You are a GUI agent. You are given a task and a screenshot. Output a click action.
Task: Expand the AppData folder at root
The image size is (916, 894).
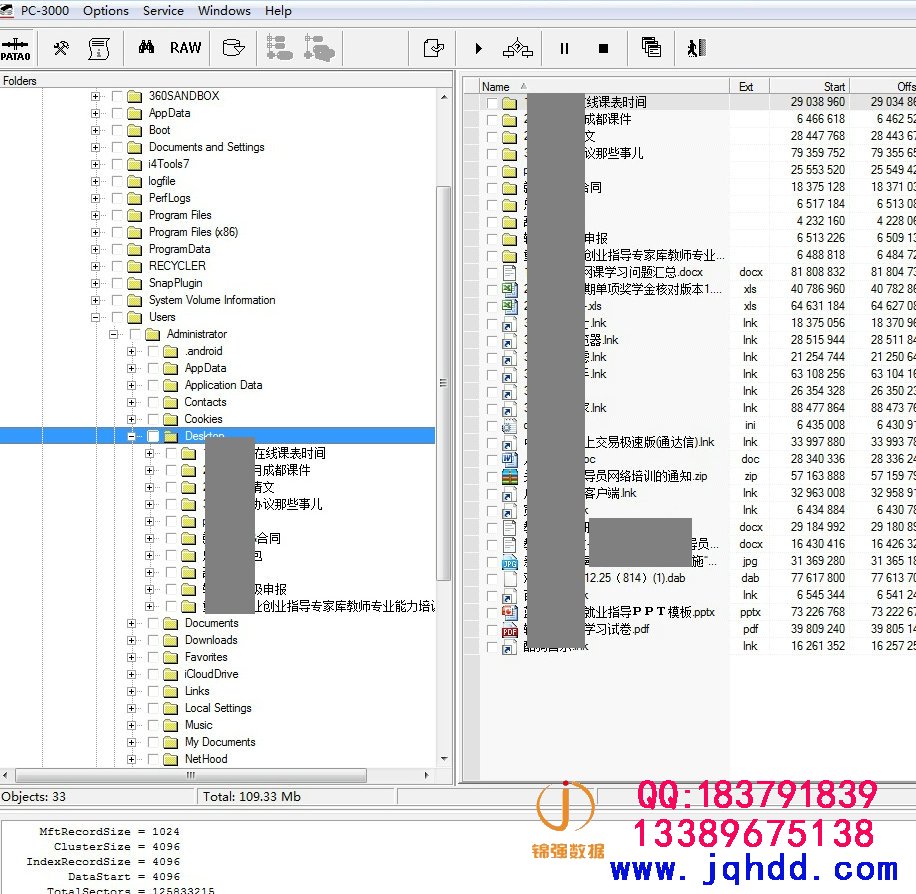click(x=95, y=113)
